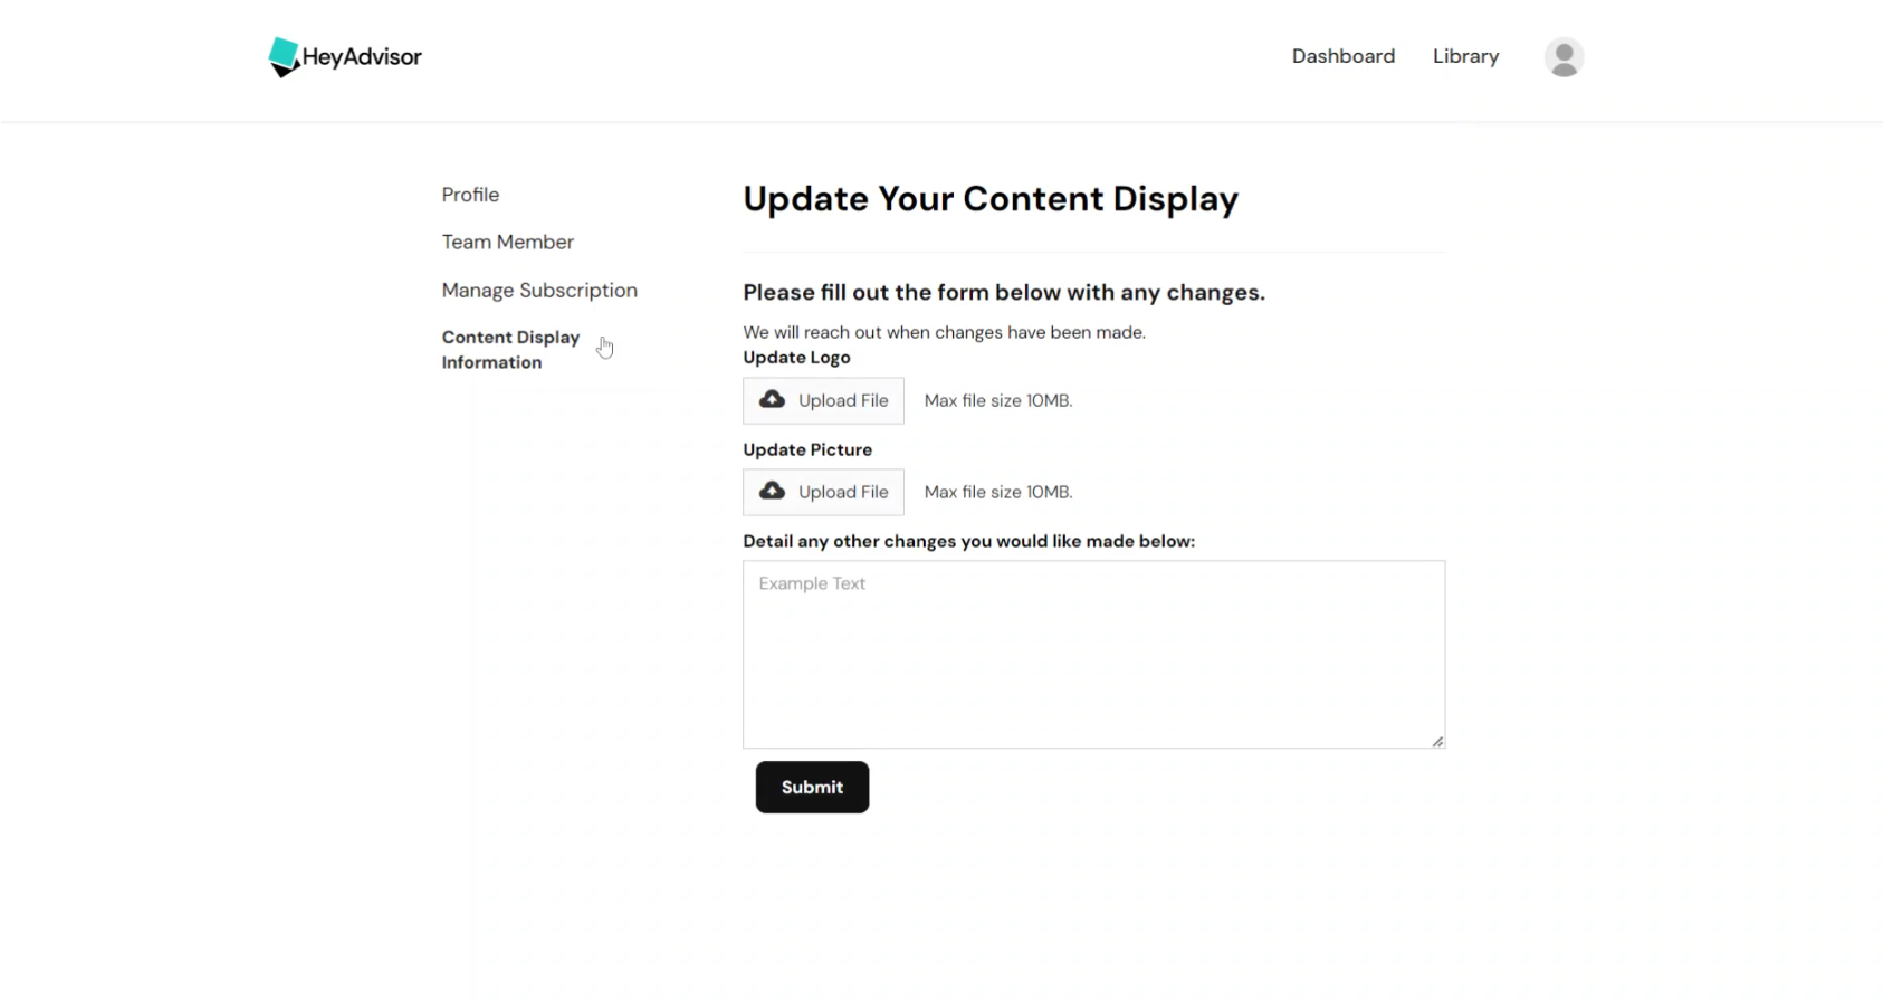Click the Max file size 10MB note beside logo upload
The width and height of the screenshot is (1884, 1006).
tap(997, 400)
